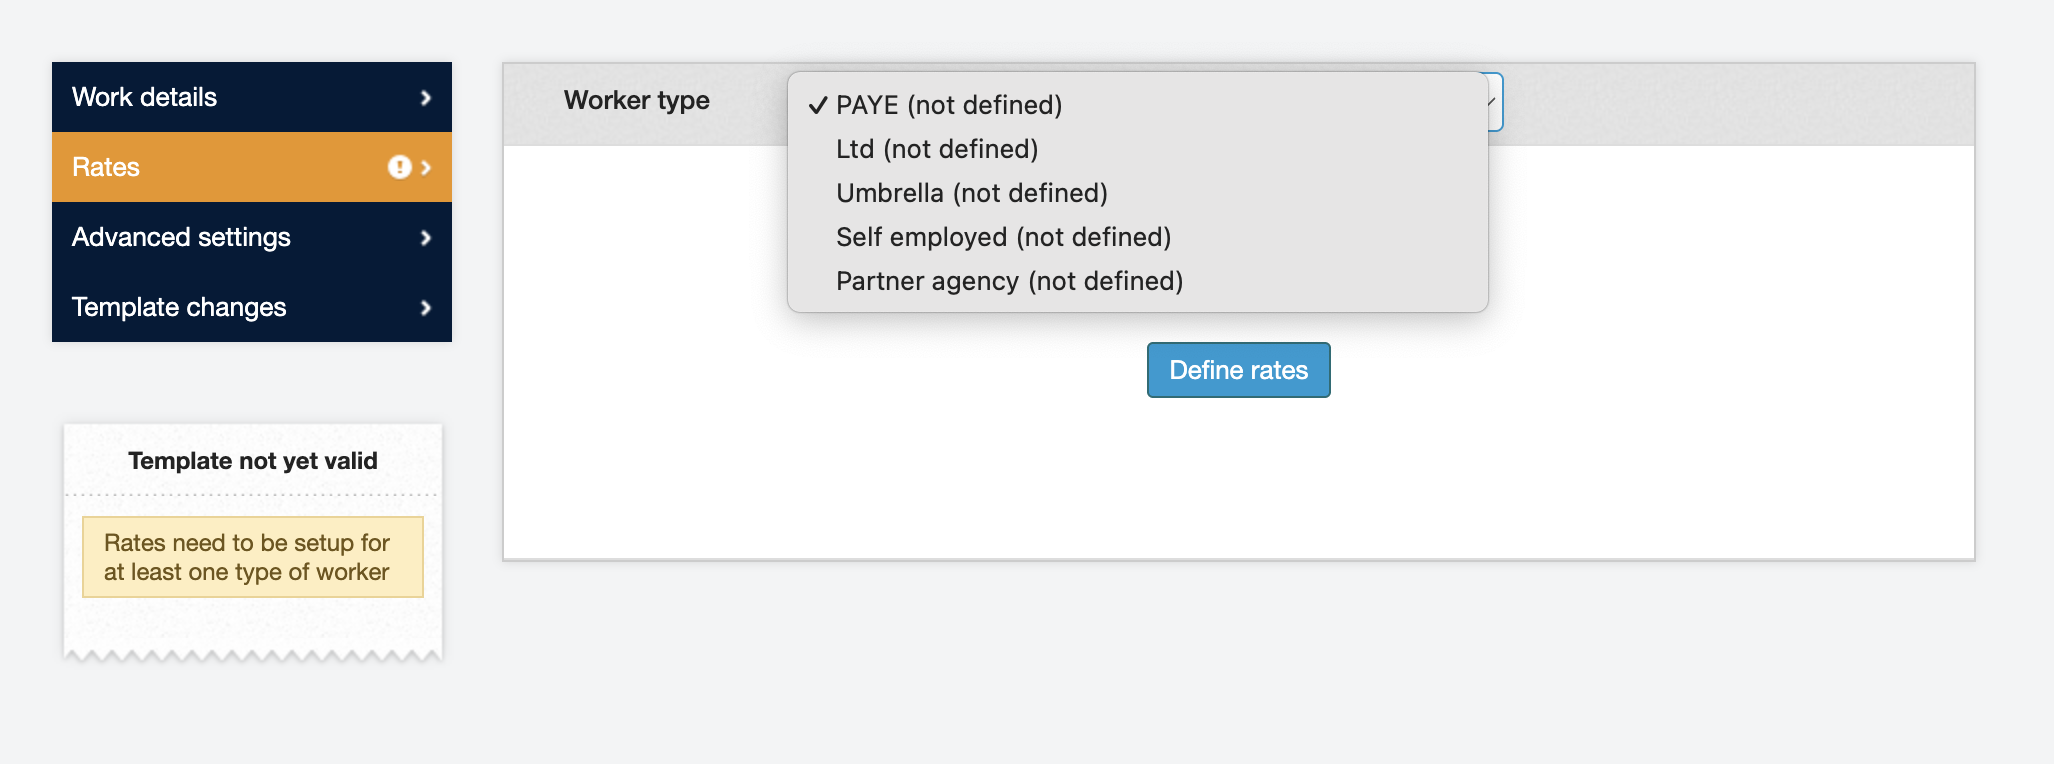Click the warning exclamation icon on Rates
Image resolution: width=2054 pixels, height=764 pixels.
point(399,167)
